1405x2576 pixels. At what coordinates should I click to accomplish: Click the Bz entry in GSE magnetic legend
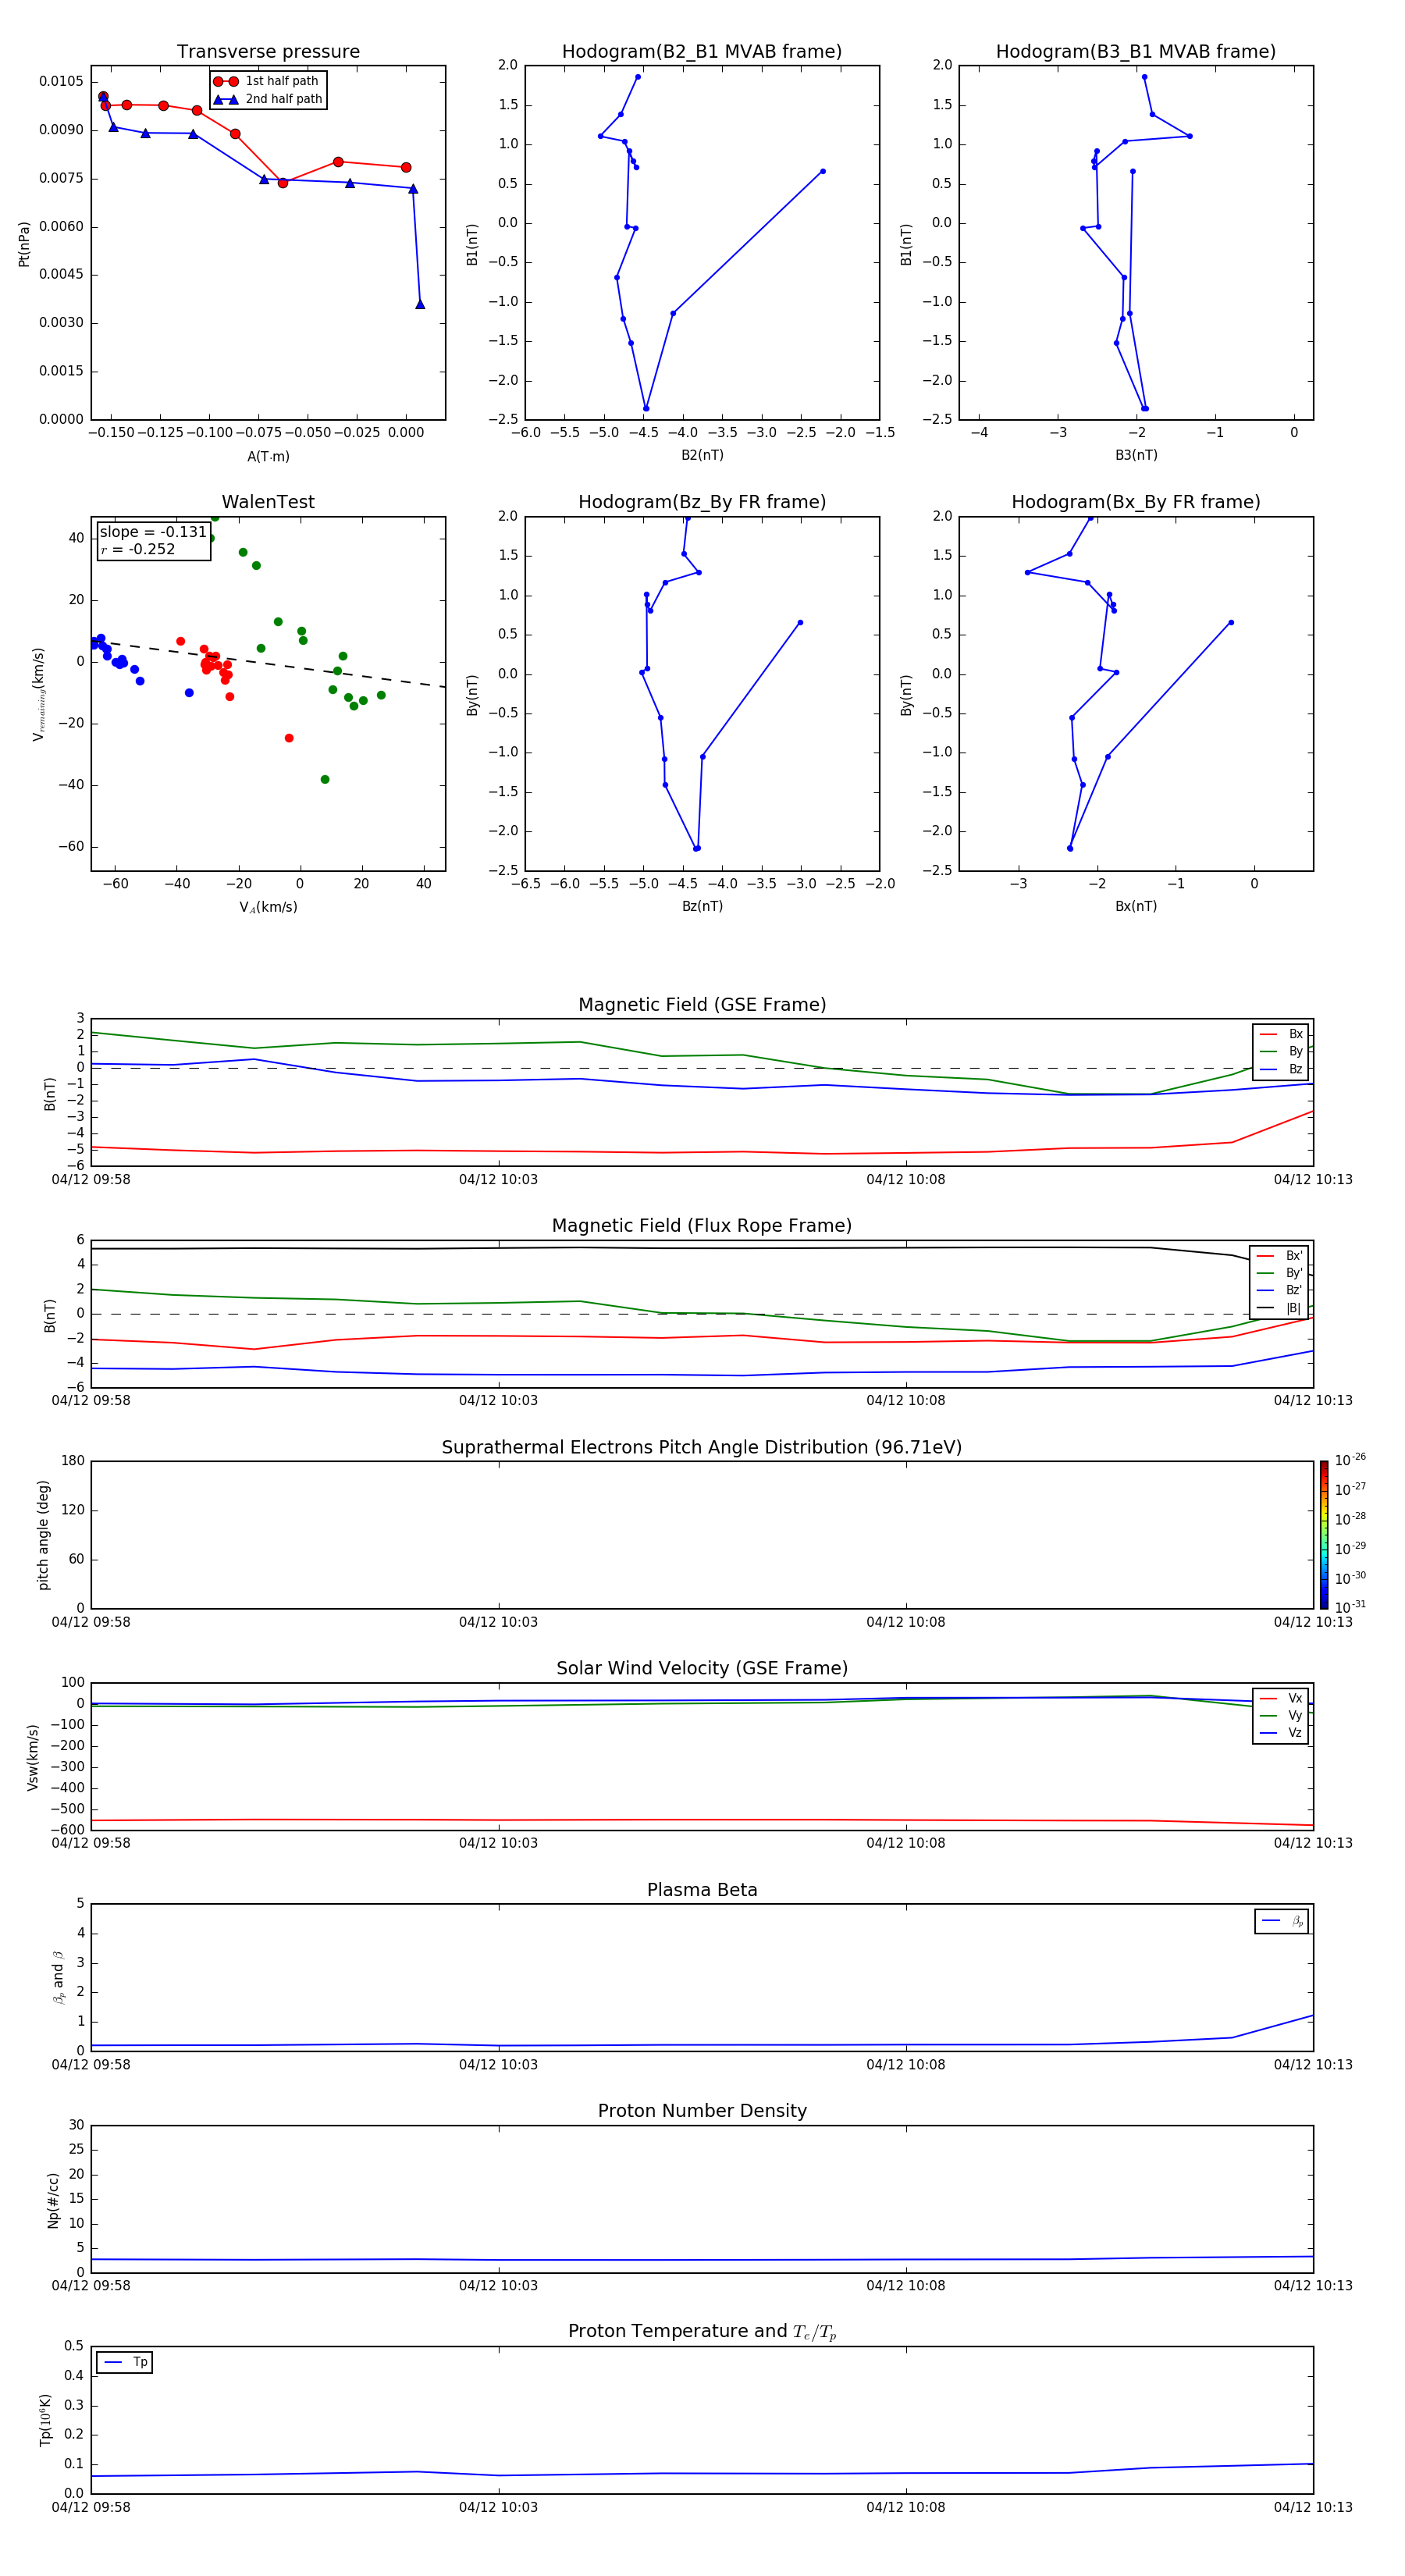pyautogui.click(x=1281, y=1069)
